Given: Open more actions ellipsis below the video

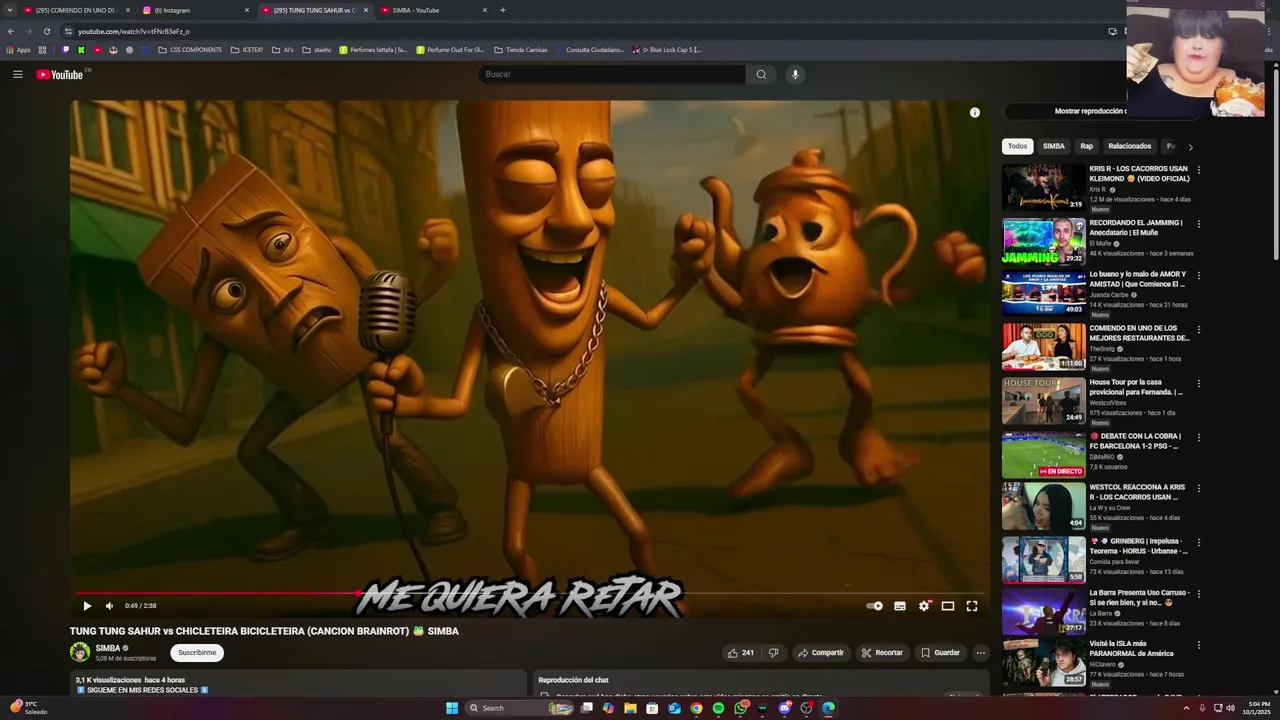Looking at the screenshot, I should 981,653.
